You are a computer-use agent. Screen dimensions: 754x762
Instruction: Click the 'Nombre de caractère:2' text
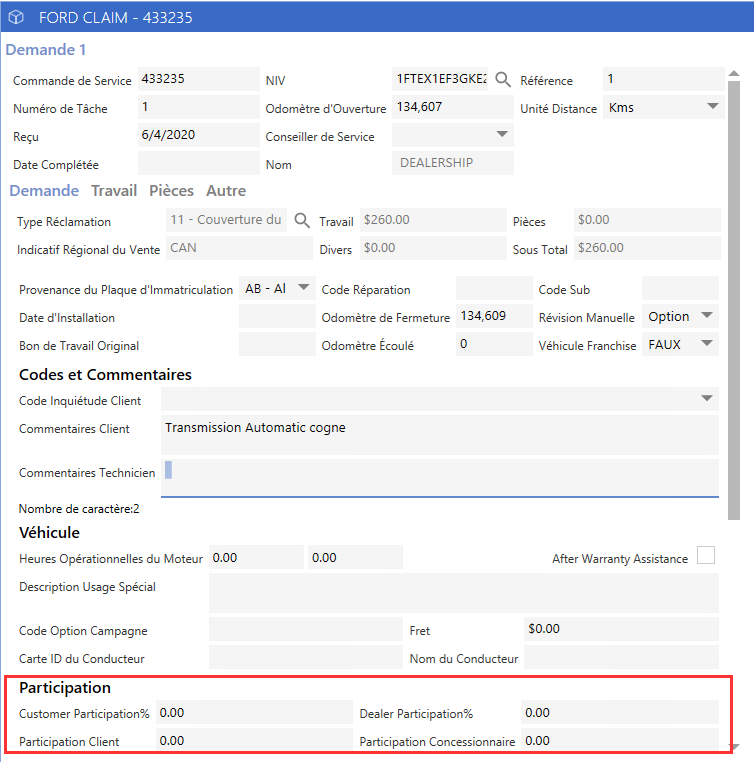(79, 509)
